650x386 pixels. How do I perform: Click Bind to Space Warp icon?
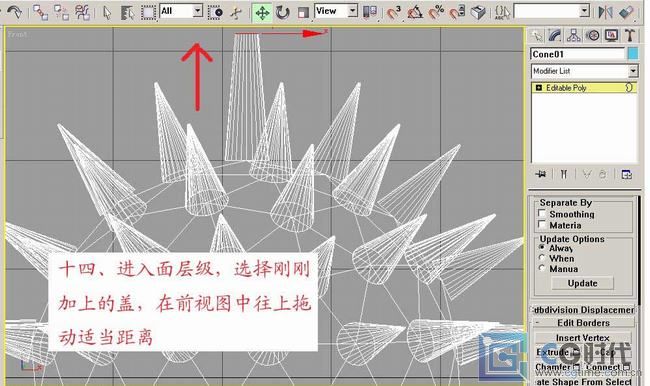[x=83, y=12]
